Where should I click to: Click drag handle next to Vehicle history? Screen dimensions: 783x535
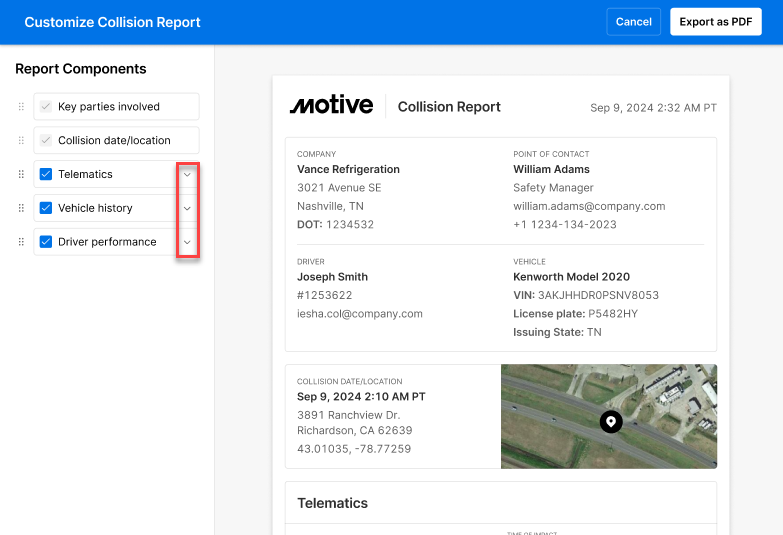coord(21,208)
